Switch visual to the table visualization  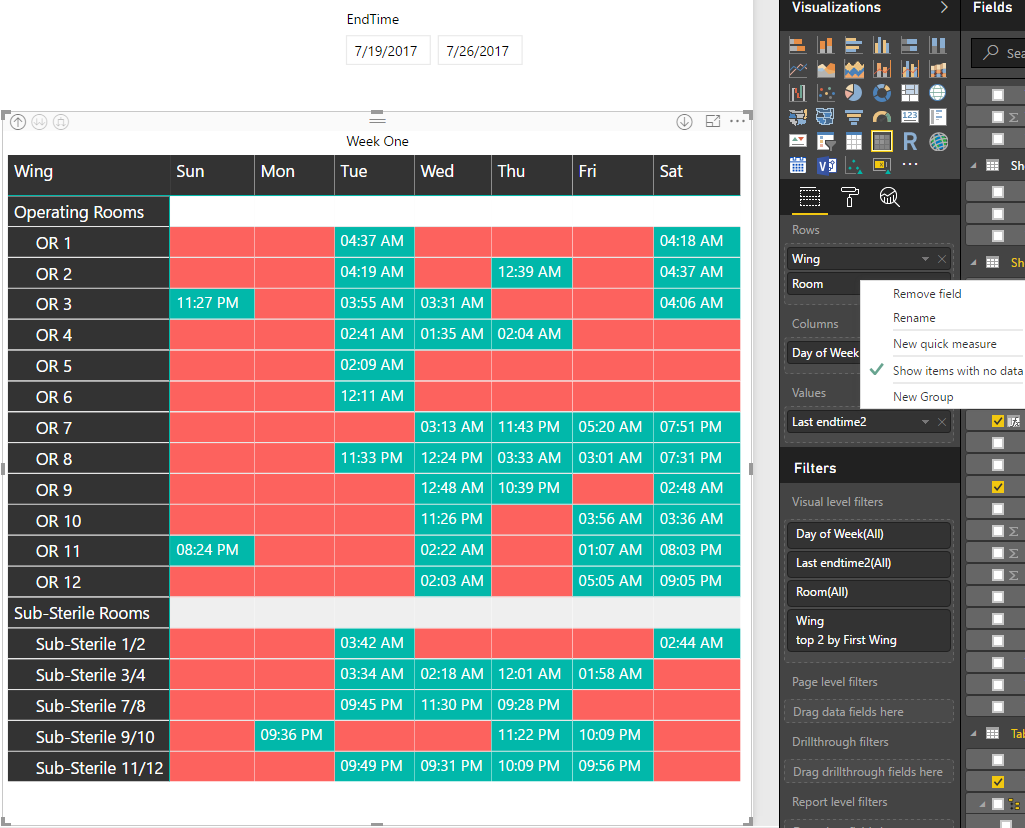[853, 141]
